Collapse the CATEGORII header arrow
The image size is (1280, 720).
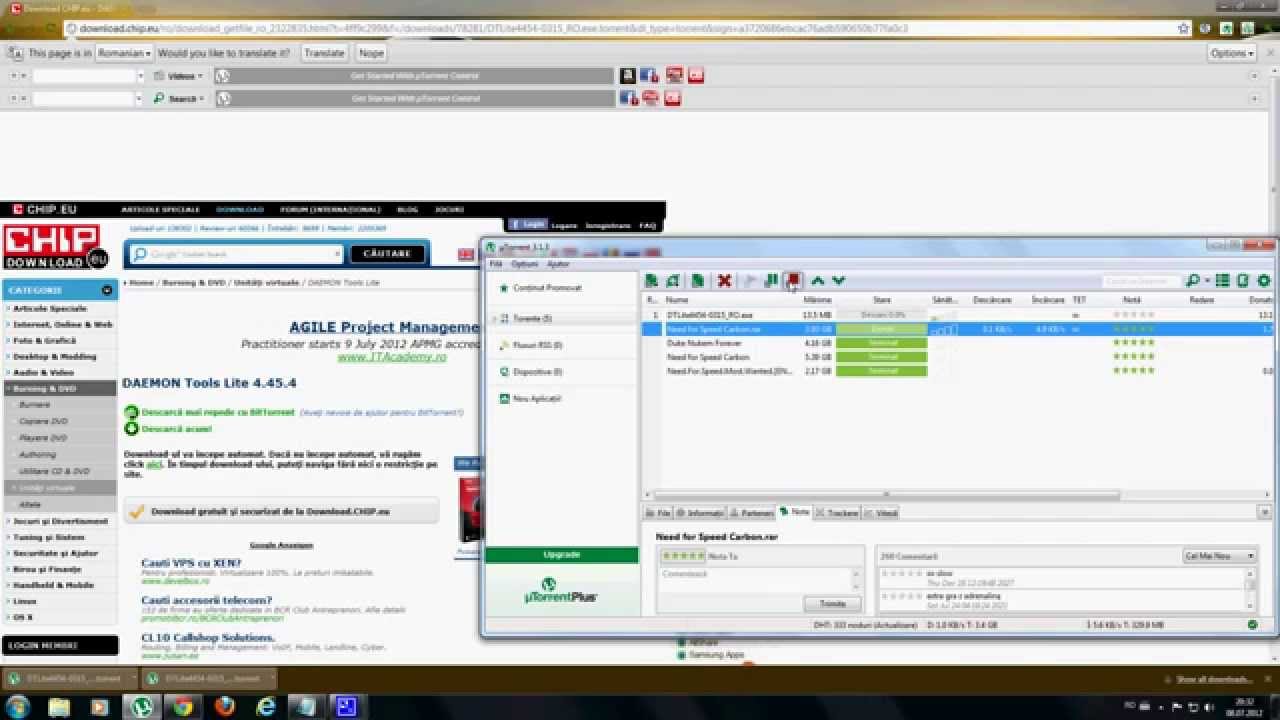pyautogui.click(x=107, y=290)
